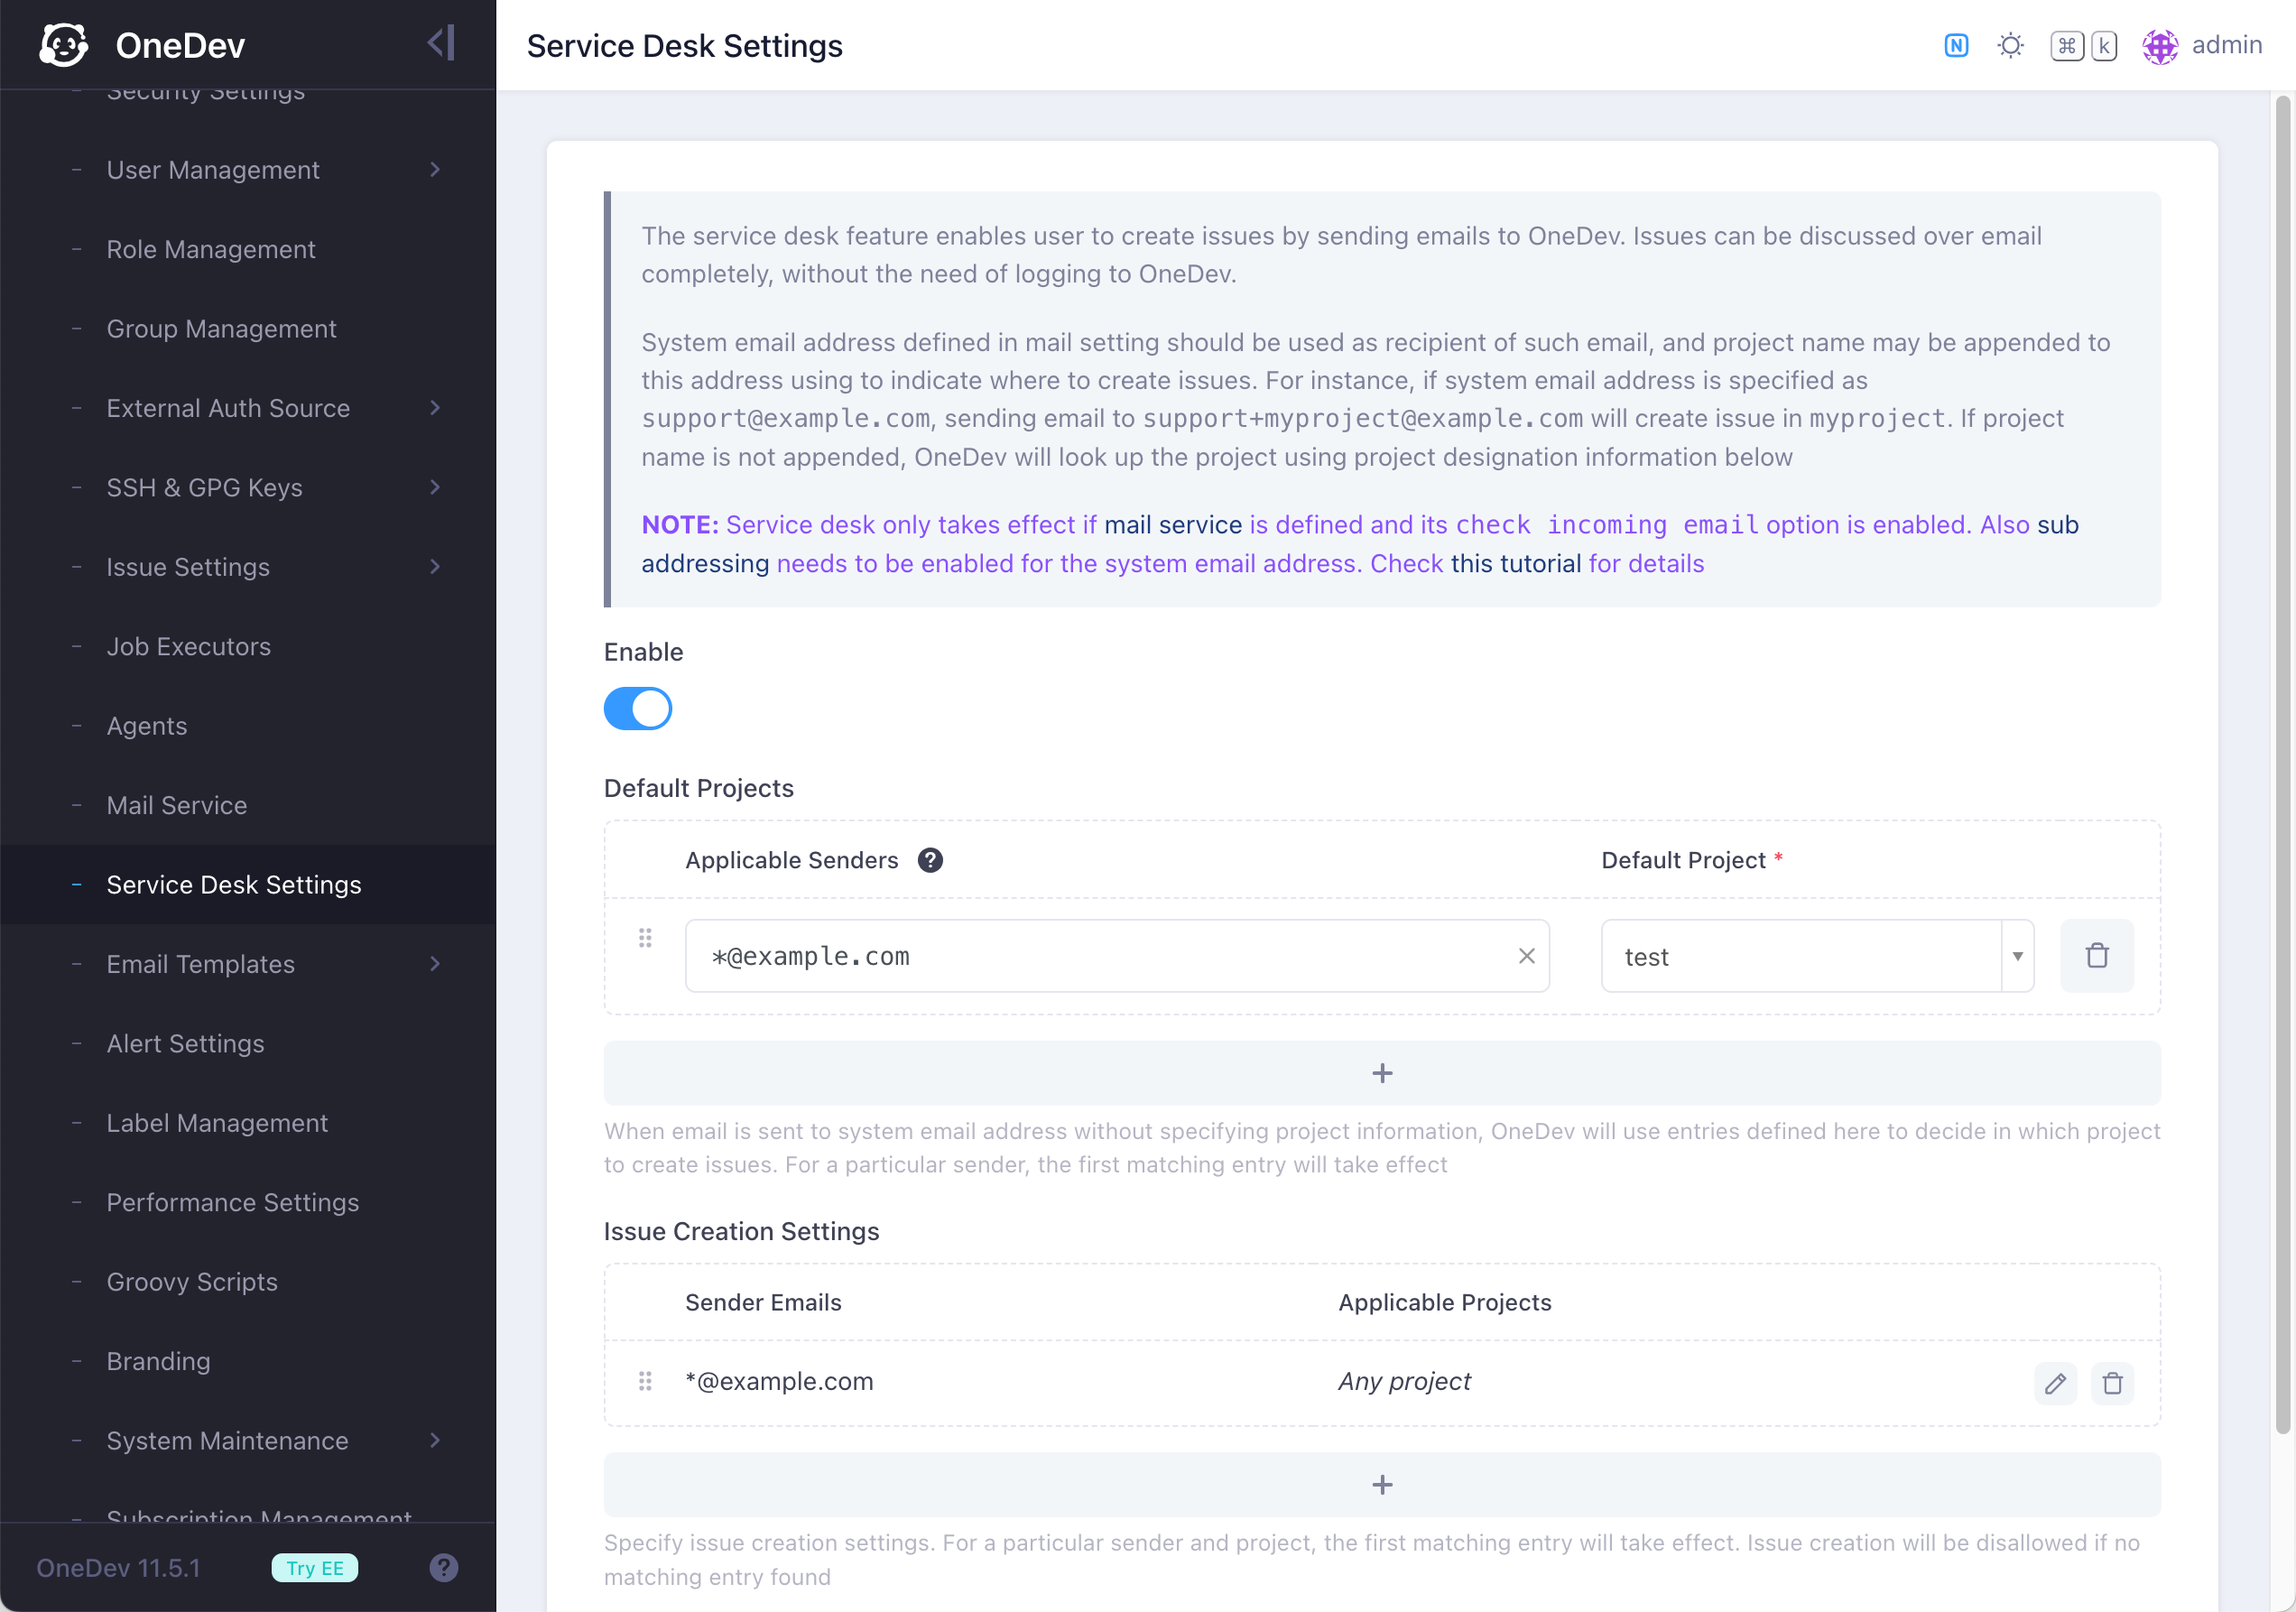Disable the service desk Enable toggle

tap(637, 709)
